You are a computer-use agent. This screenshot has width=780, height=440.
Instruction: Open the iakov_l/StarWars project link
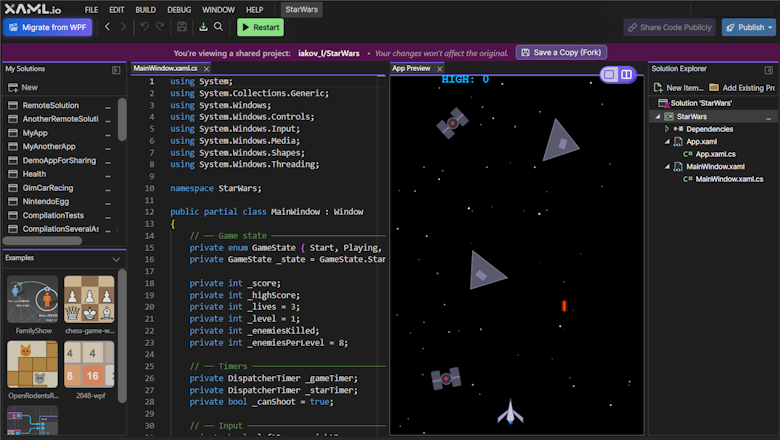pos(328,53)
